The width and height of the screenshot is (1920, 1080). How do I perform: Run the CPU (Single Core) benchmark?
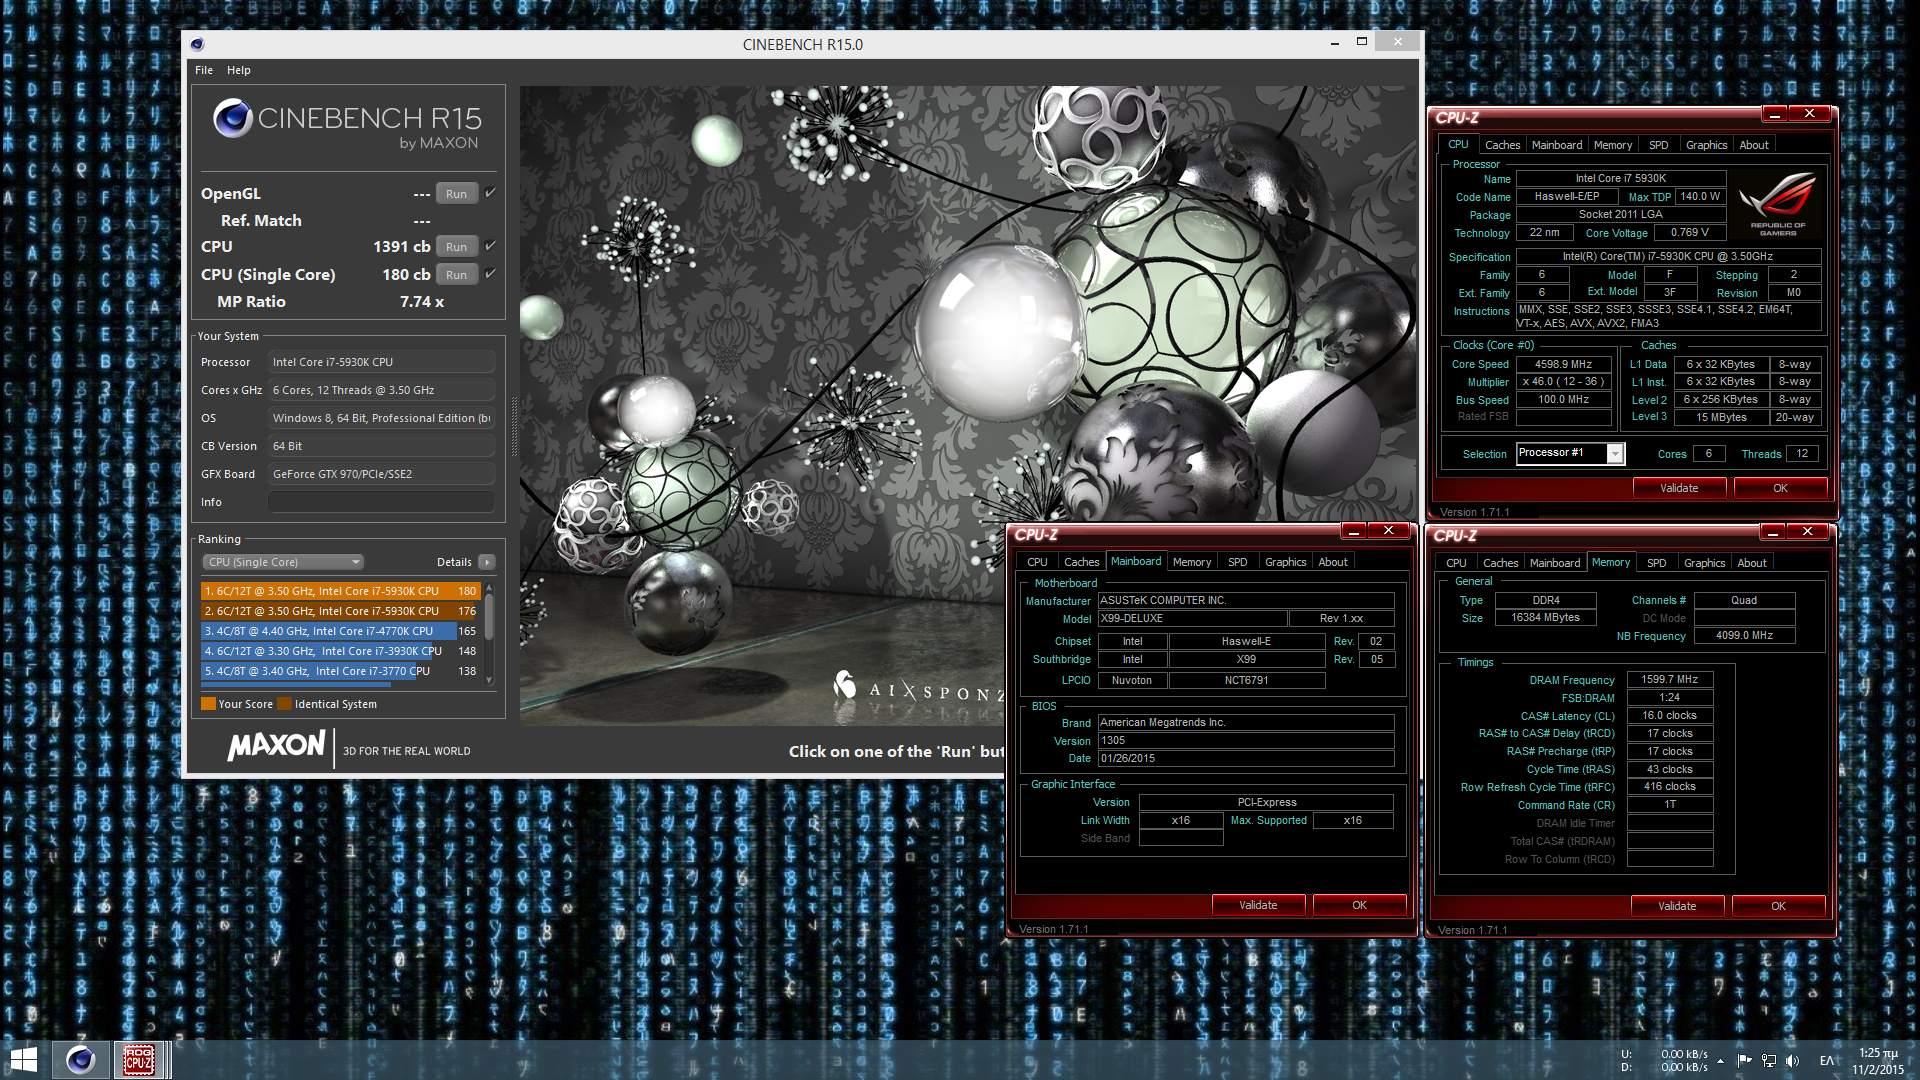(x=456, y=275)
